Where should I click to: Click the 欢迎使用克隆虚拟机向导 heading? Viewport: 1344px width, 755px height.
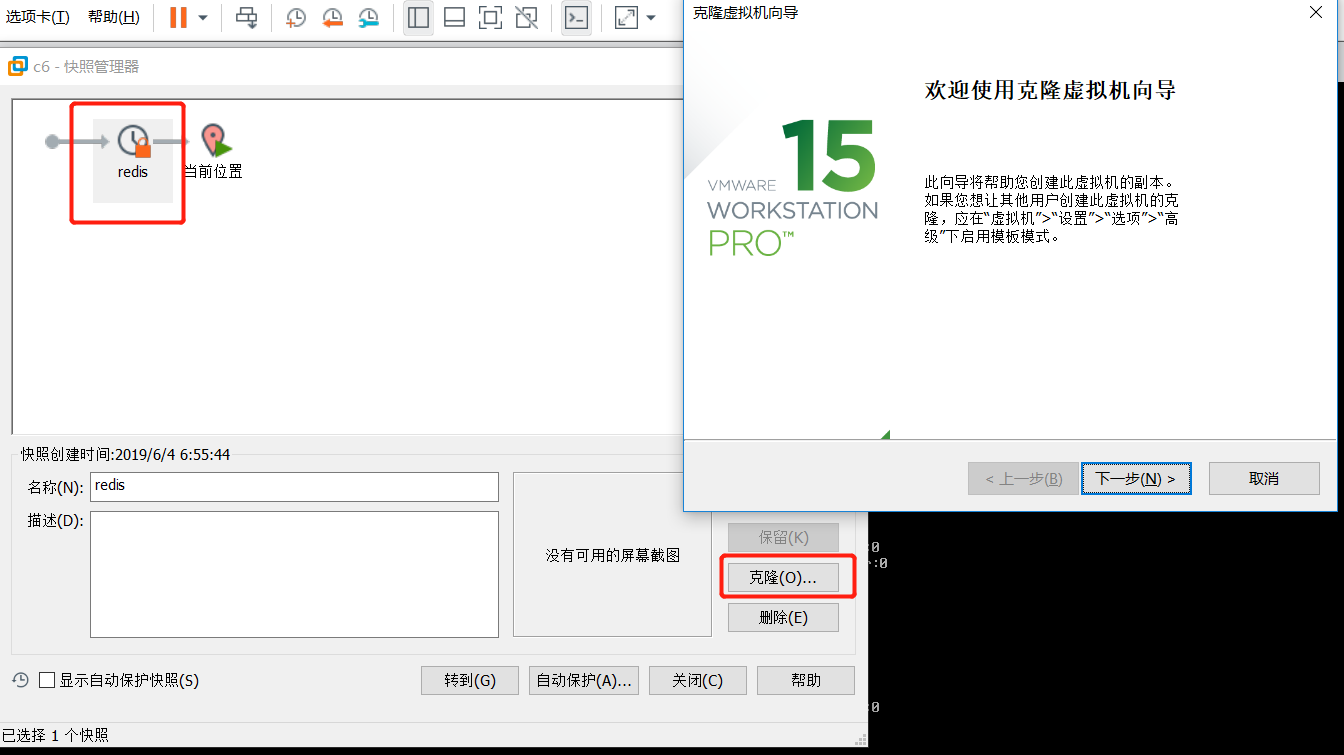coord(1050,90)
